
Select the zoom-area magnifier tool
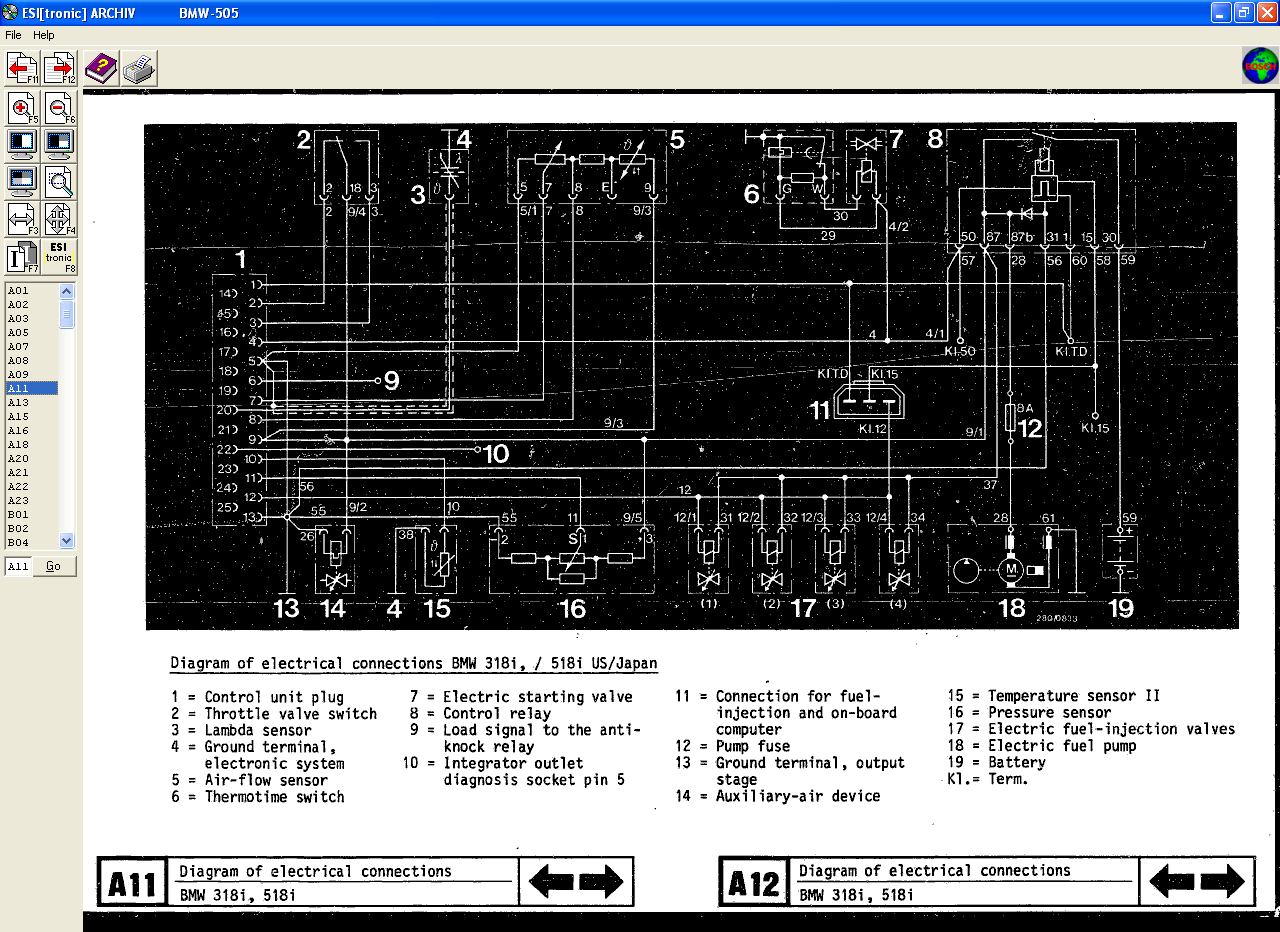coord(60,181)
